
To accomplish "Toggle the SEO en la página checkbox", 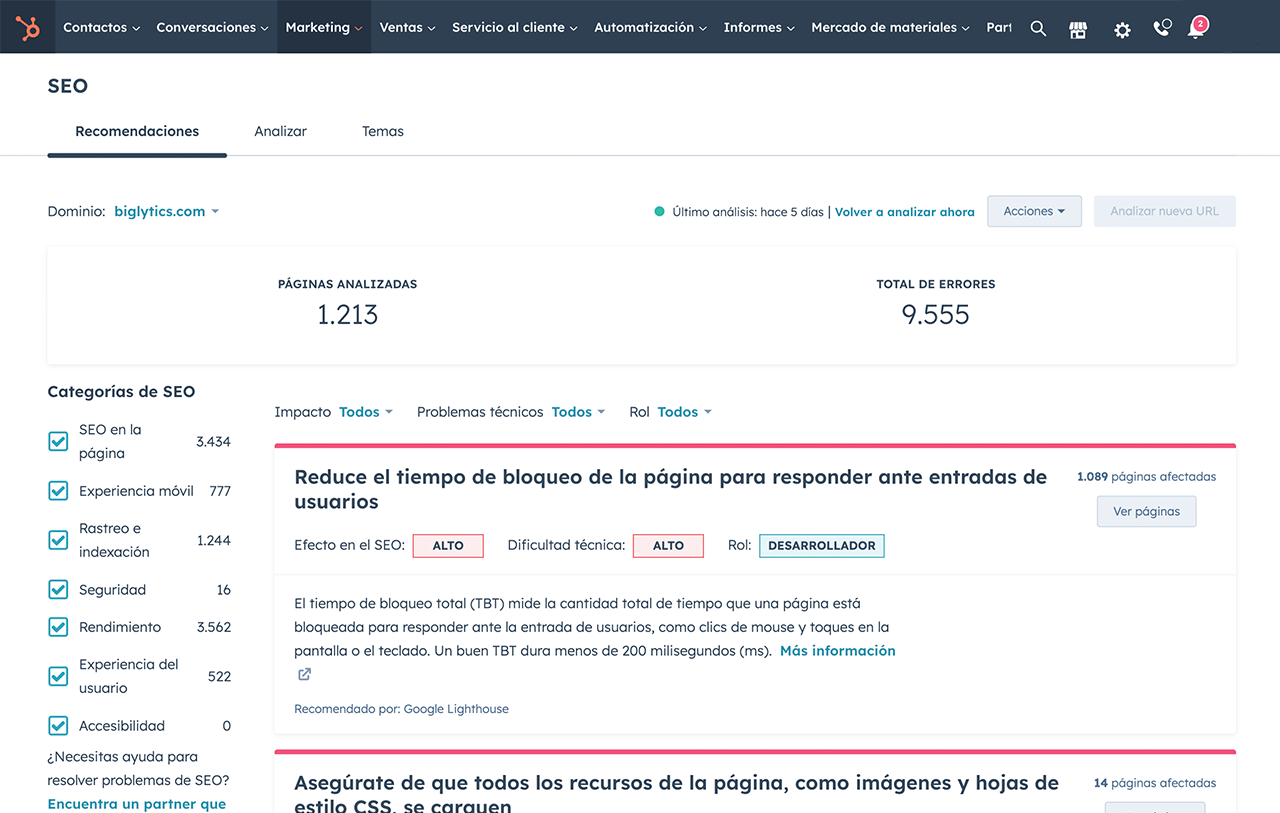I will pyautogui.click(x=58, y=441).
